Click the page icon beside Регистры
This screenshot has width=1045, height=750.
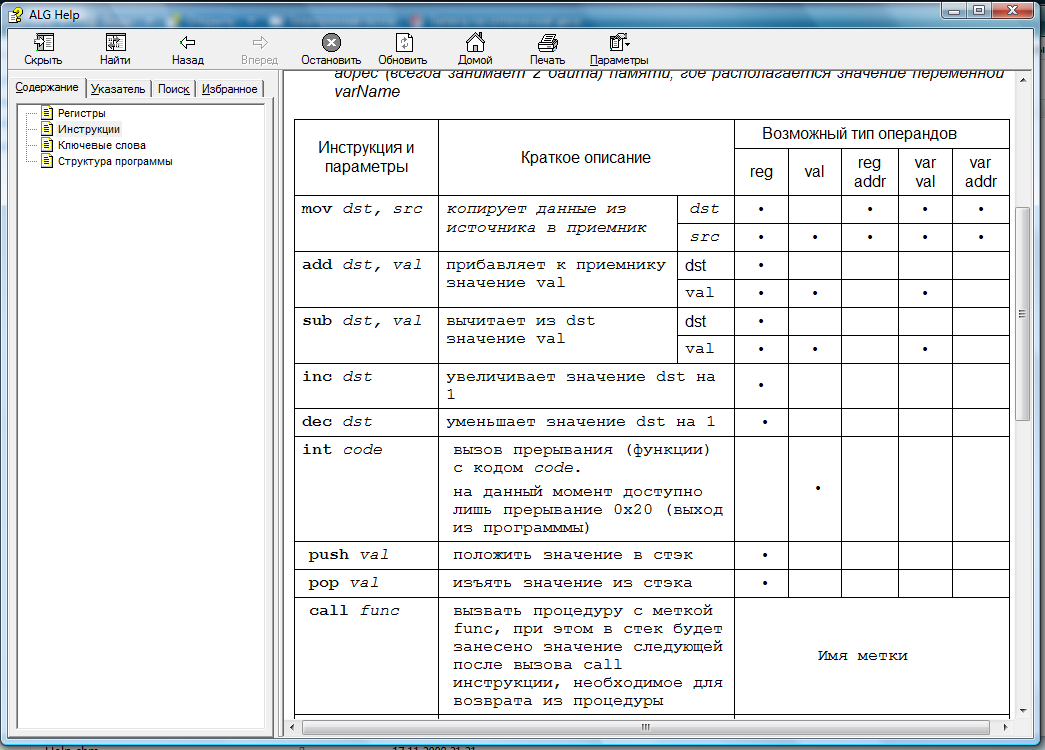(x=47, y=113)
